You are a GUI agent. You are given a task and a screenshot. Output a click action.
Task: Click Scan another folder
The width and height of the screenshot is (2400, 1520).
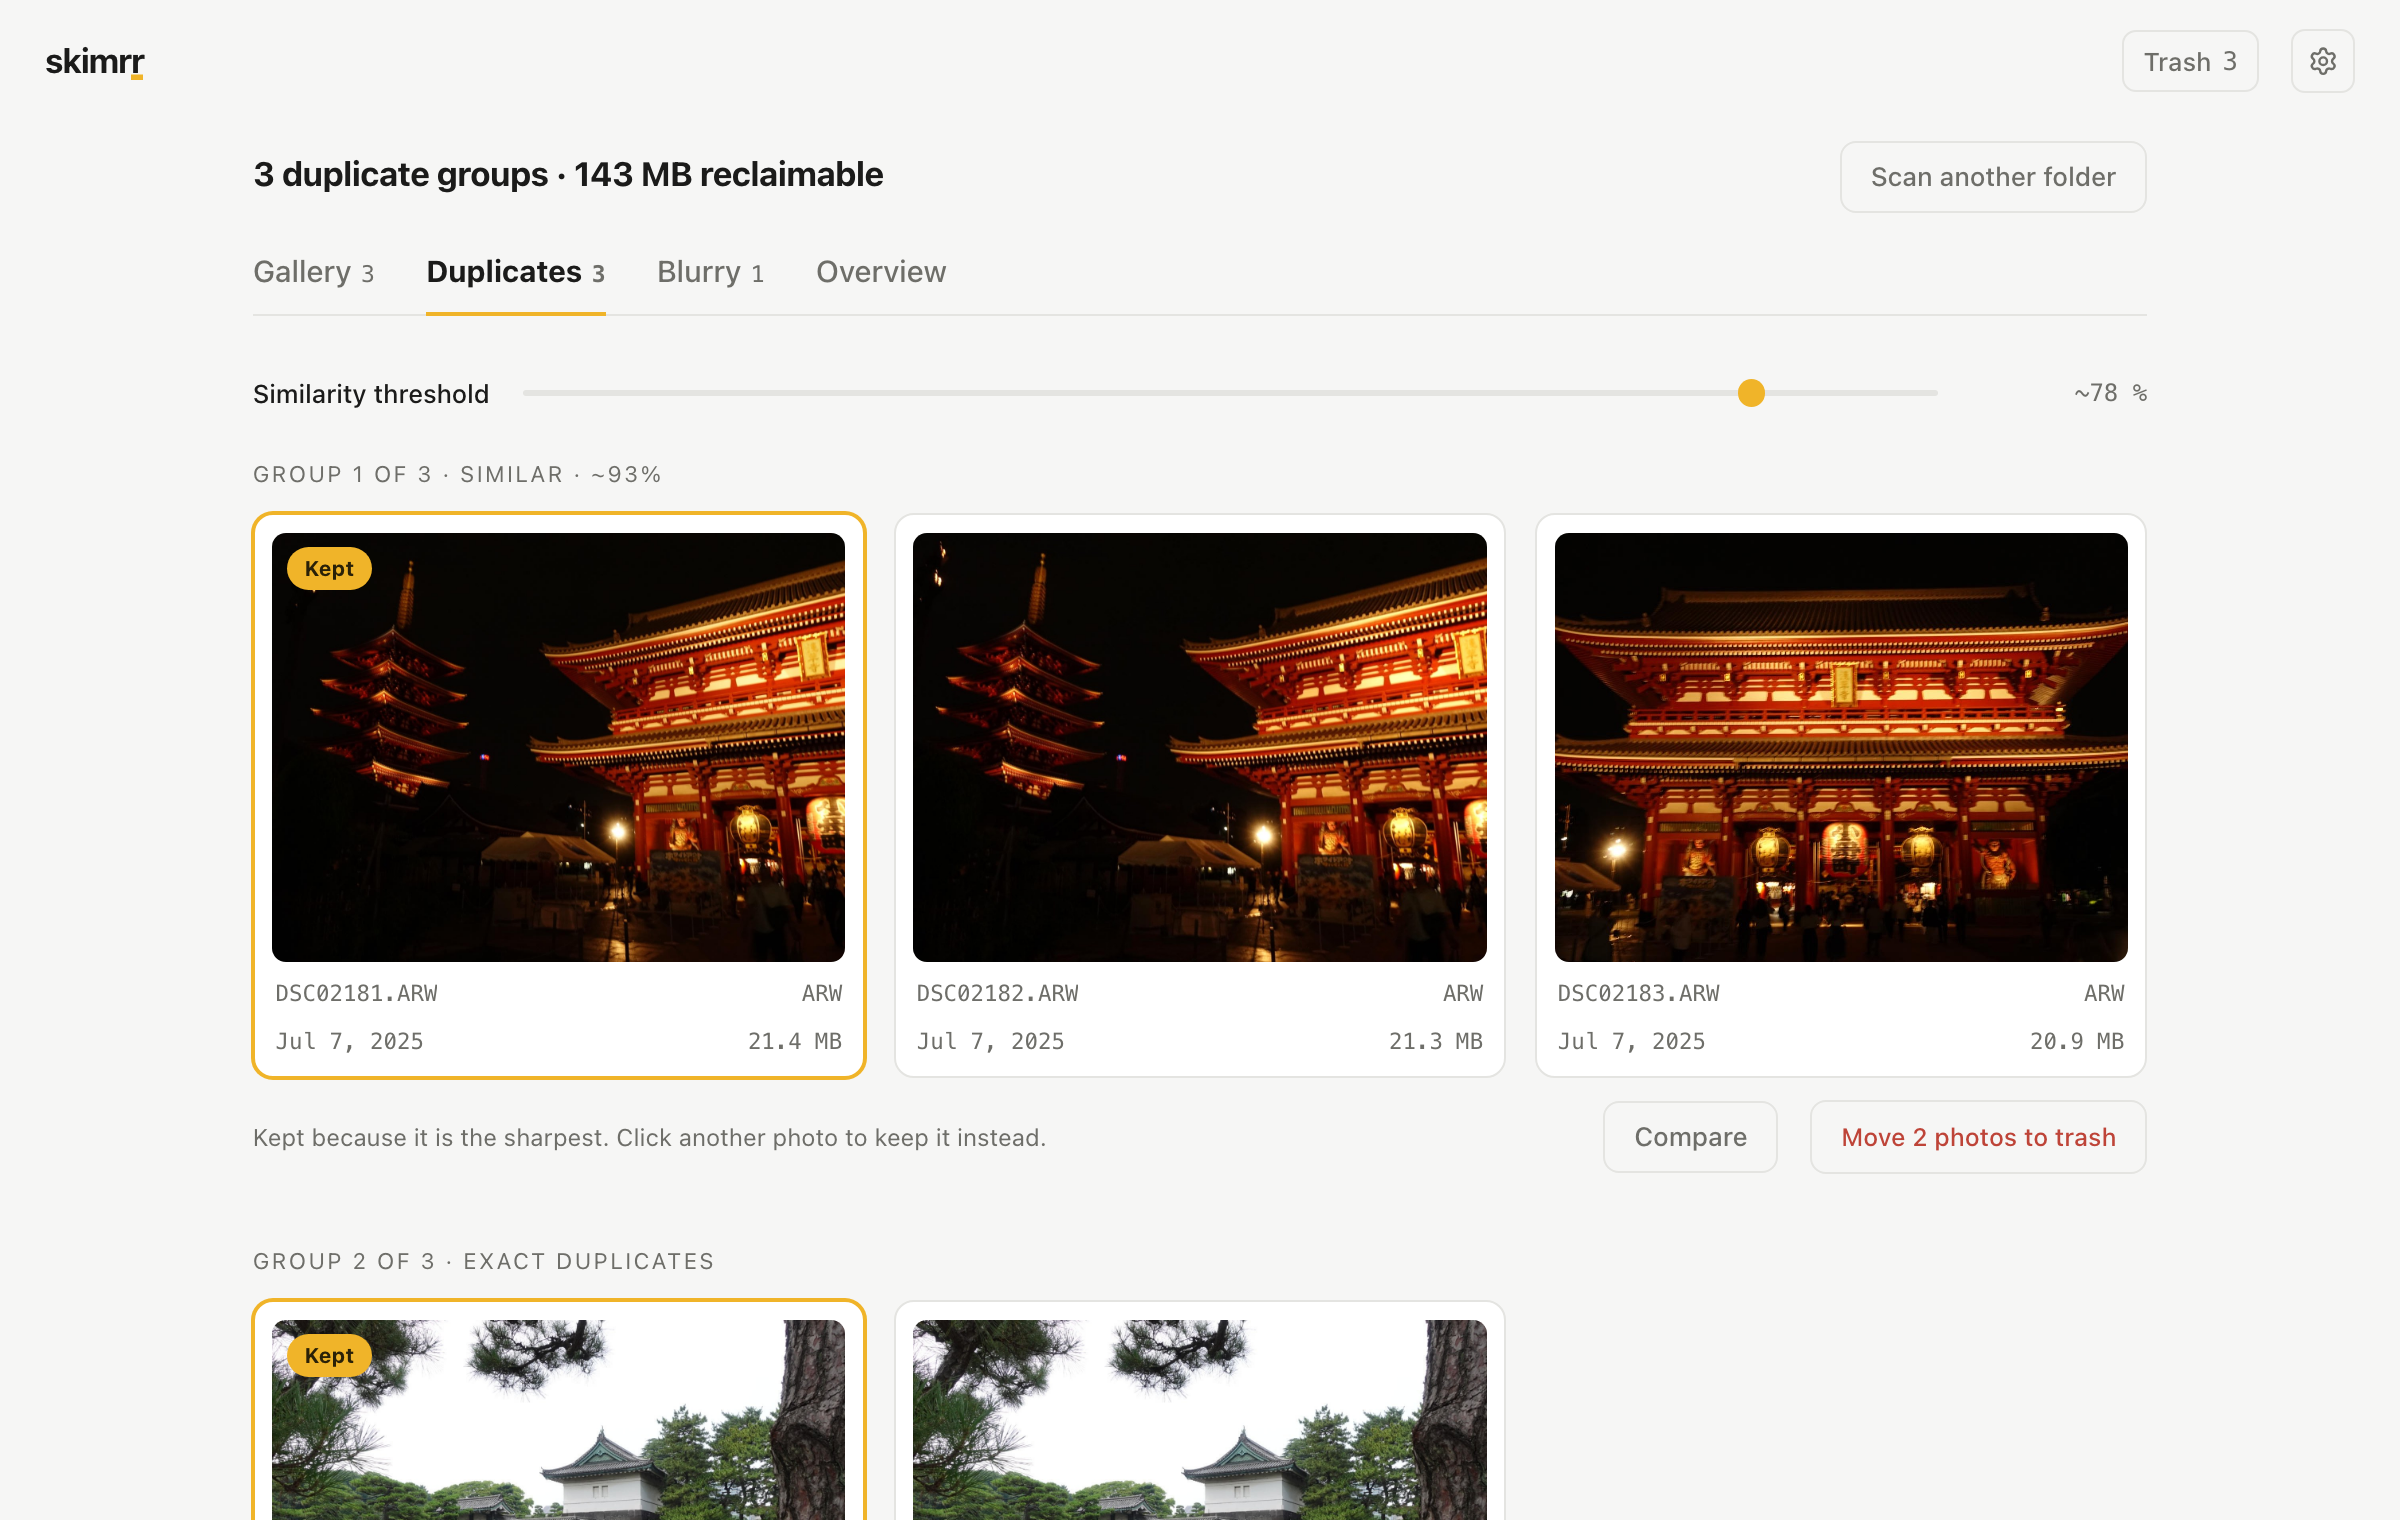tap(1993, 177)
